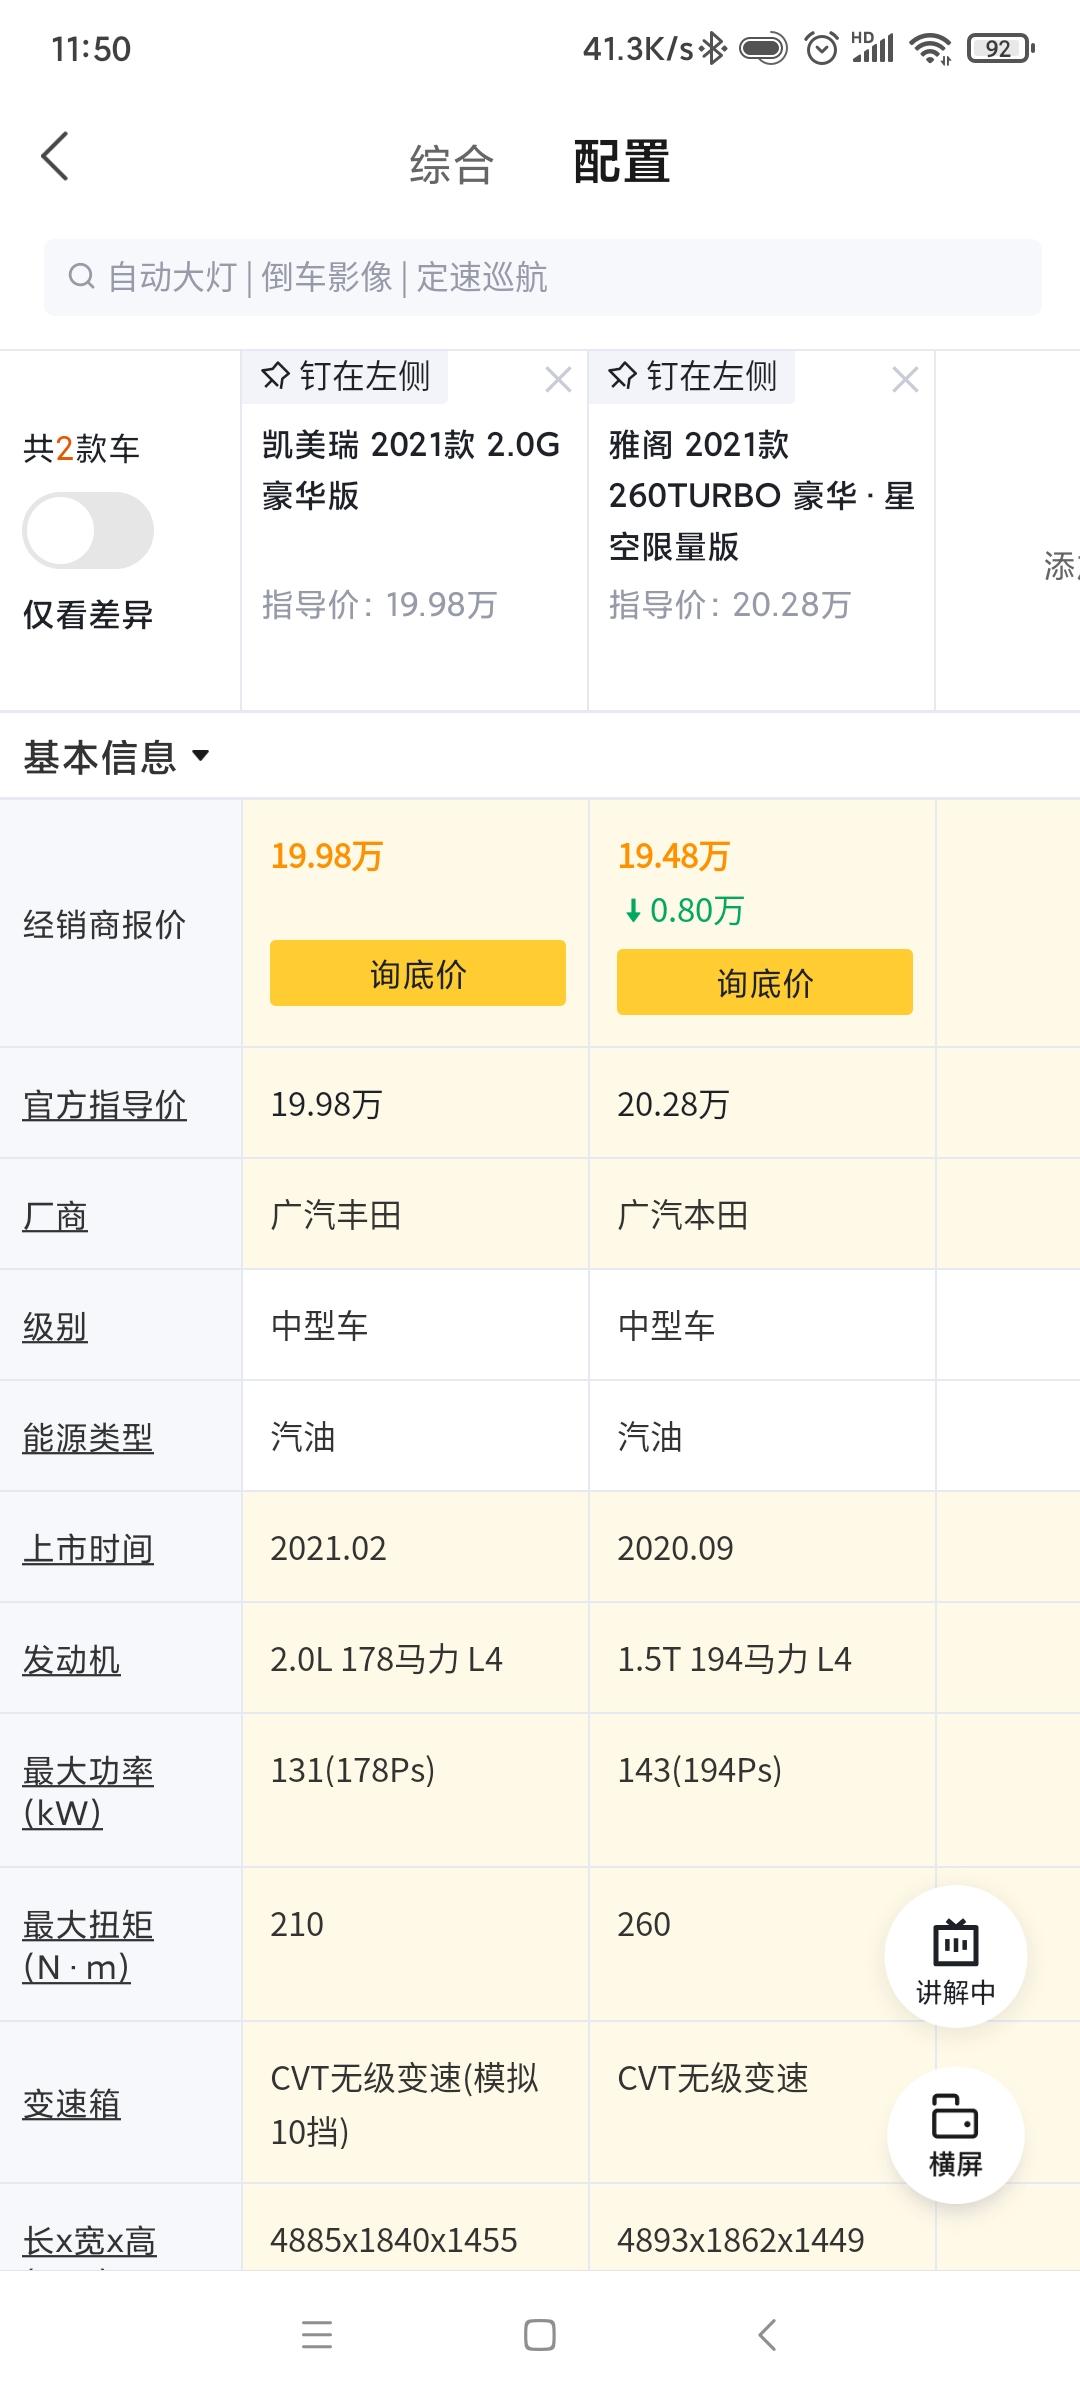
Task: Remove 雅阁 from comparison with X
Action: pyautogui.click(x=905, y=379)
